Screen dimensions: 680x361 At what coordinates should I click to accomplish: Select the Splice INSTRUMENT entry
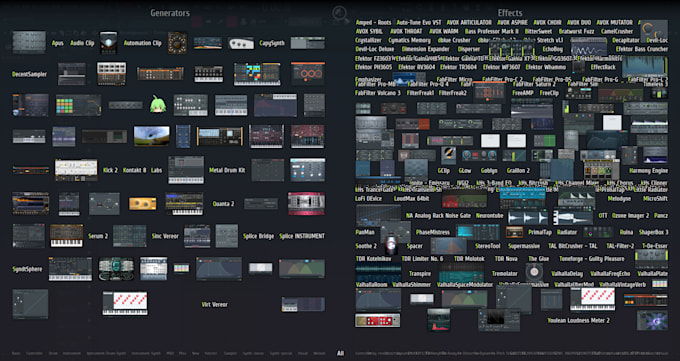[302, 236]
